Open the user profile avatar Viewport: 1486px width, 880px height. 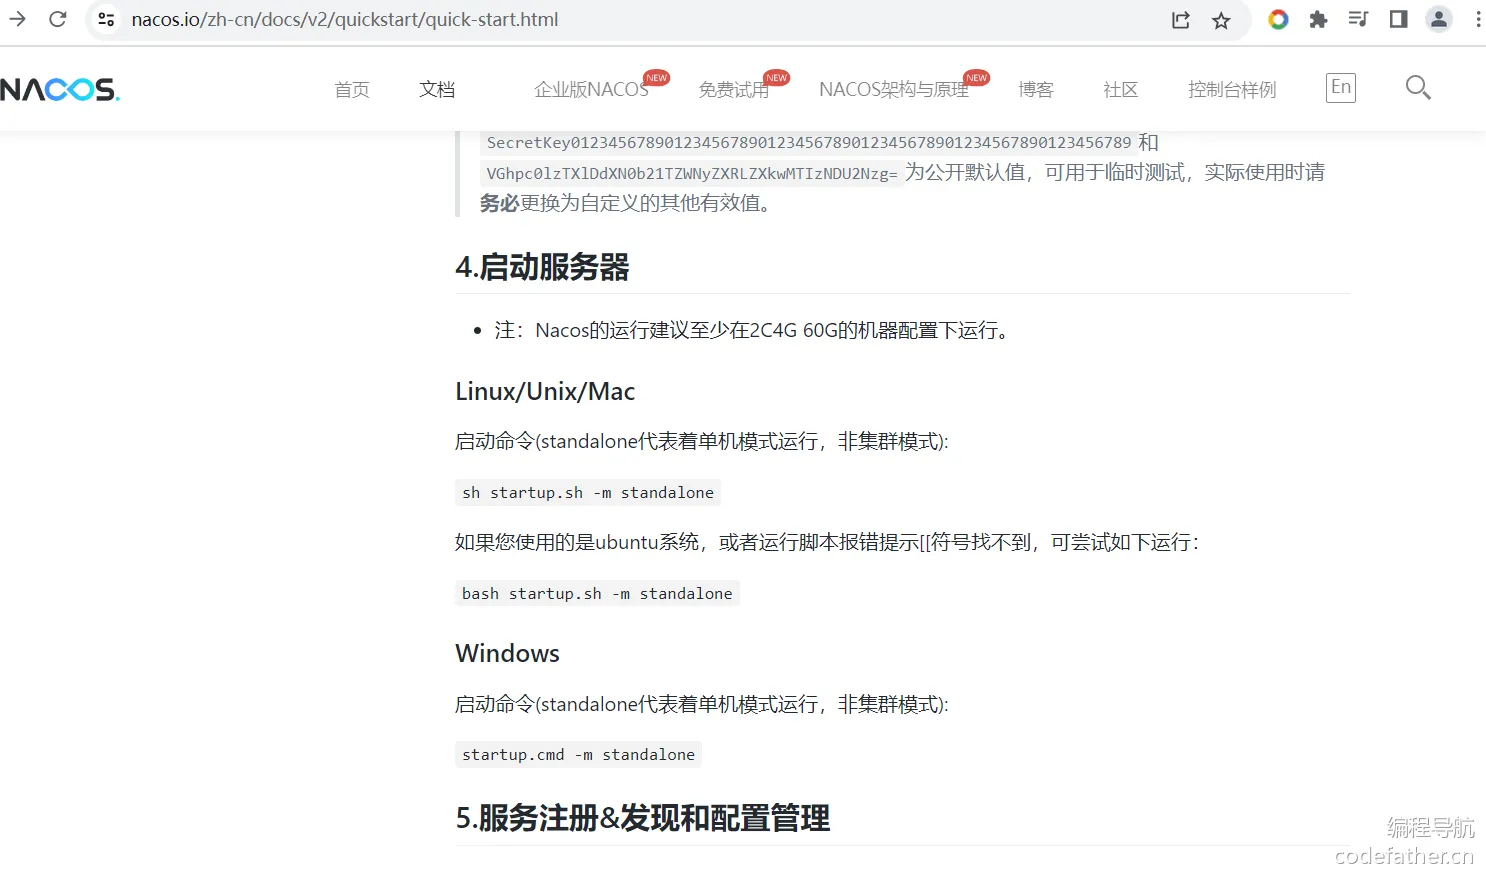click(x=1438, y=19)
